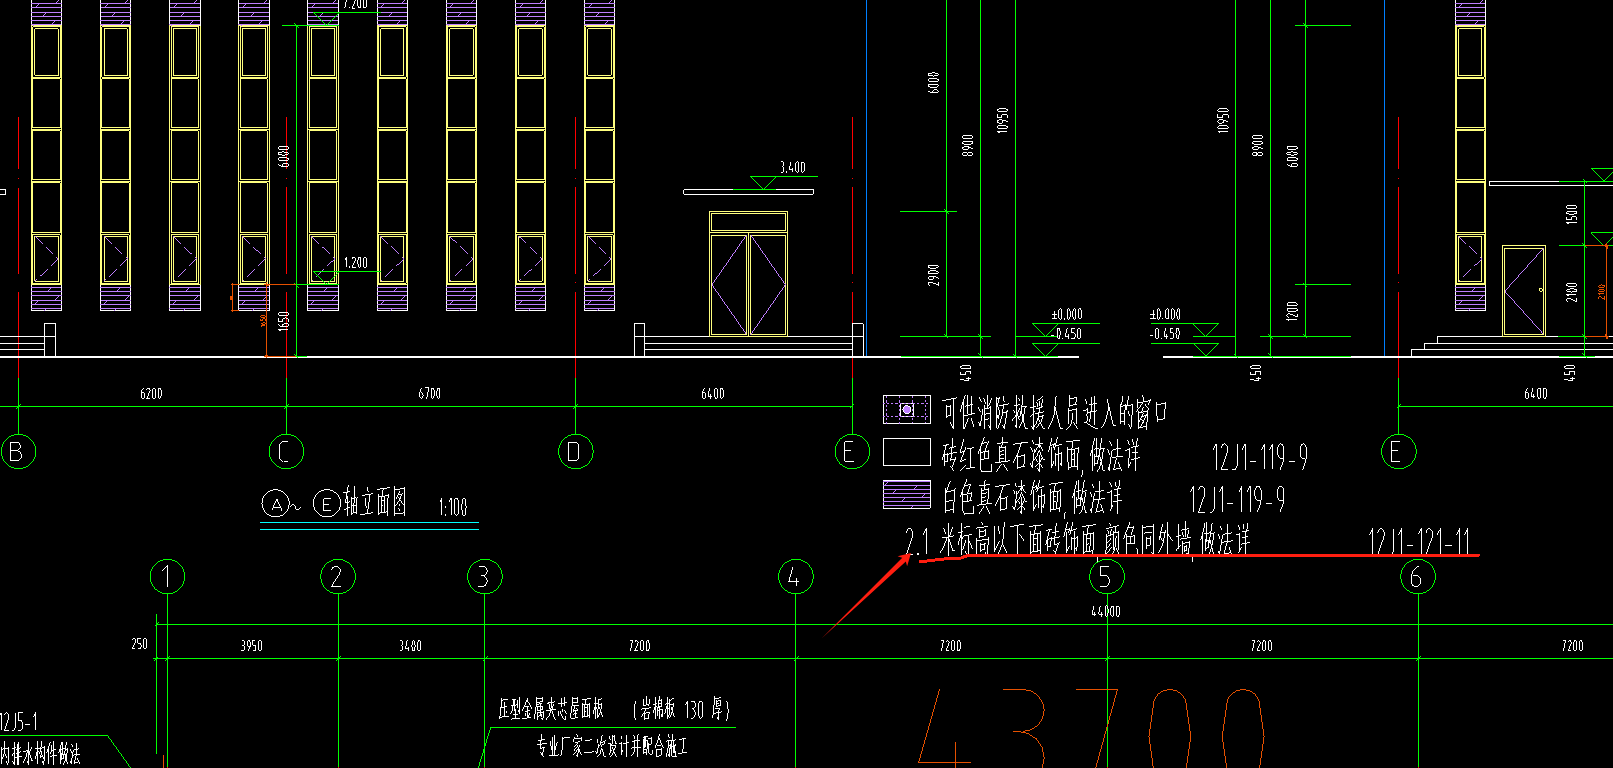Select the axis bubble labeled B
1613x768 pixels.
[17, 451]
